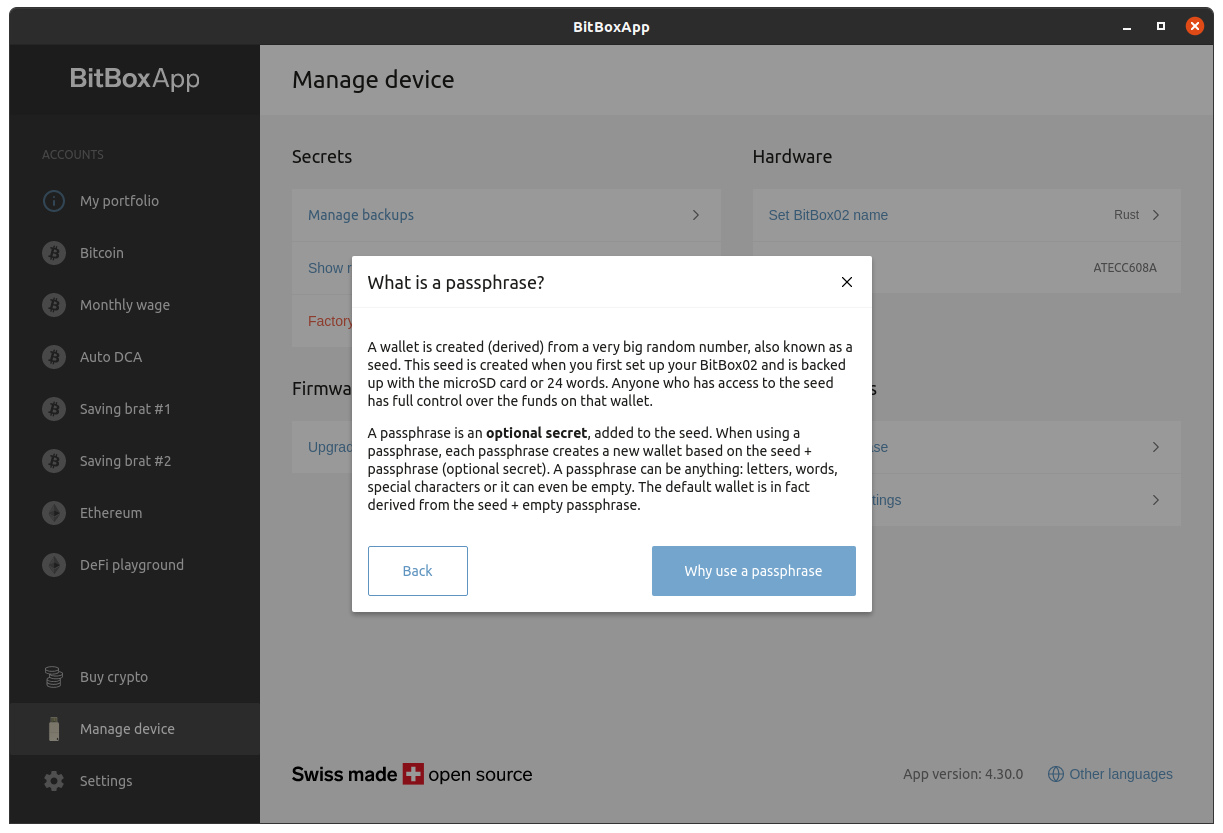This screenshot has width=1223, height=833.
Task: Go to the Auto DCA account
Action: (x=135, y=357)
